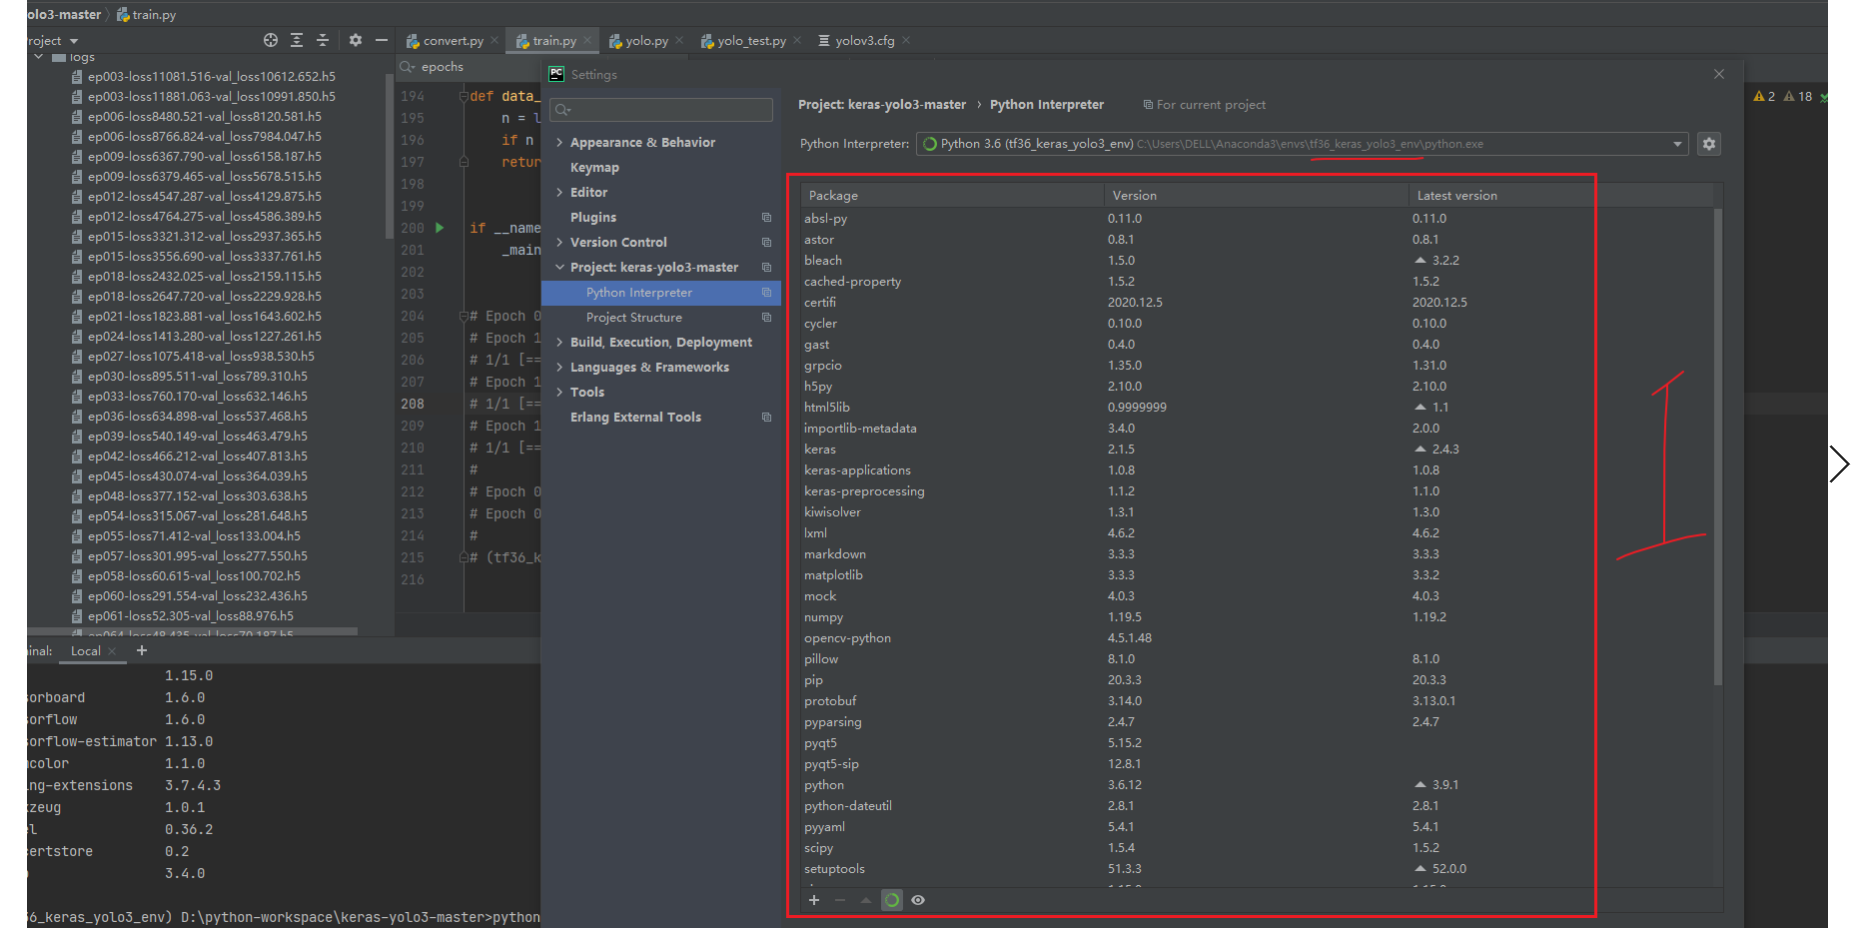This screenshot has height=928, width=1856.
Task: Click the Project tree horizontal scrollbar
Action: [x=192, y=632]
